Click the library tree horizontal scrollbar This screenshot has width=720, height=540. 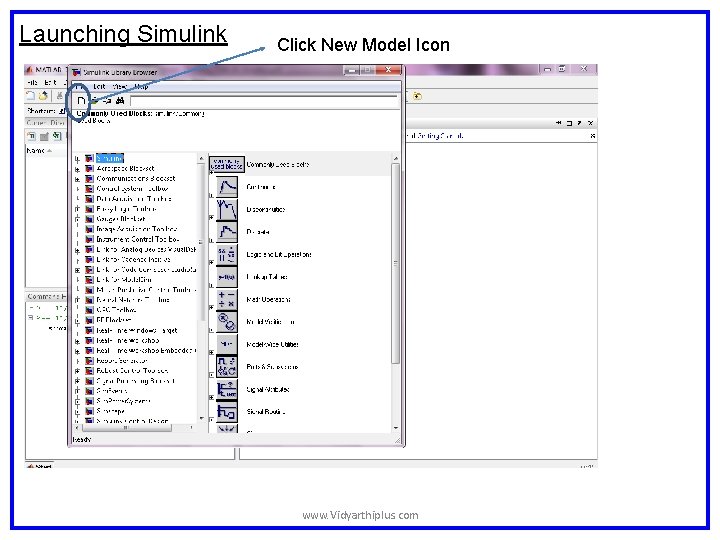pyautogui.click(x=127, y=428)
